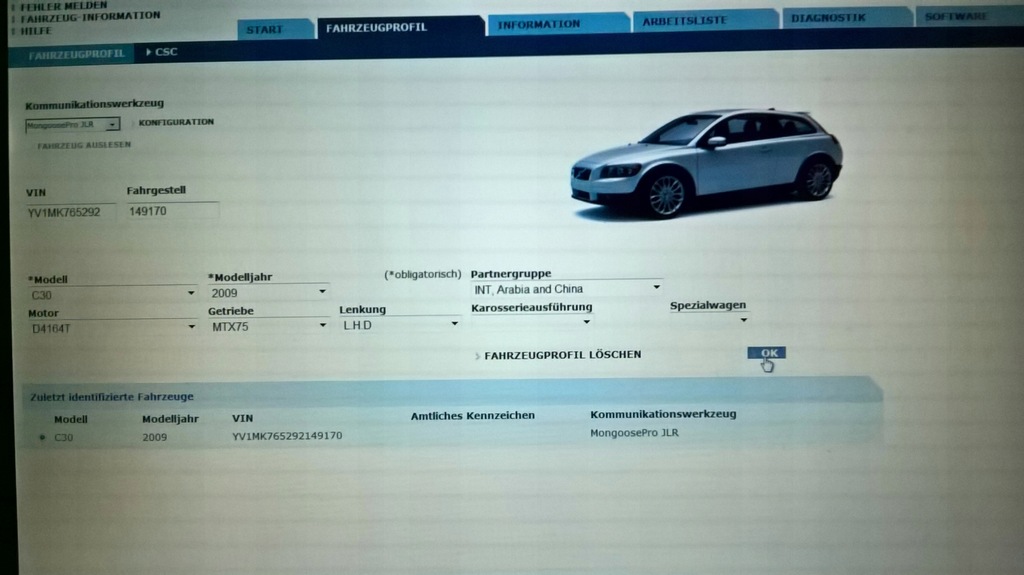Click the VIN input field
This screenshot has width=1024, height=575.
coord(71,212)
